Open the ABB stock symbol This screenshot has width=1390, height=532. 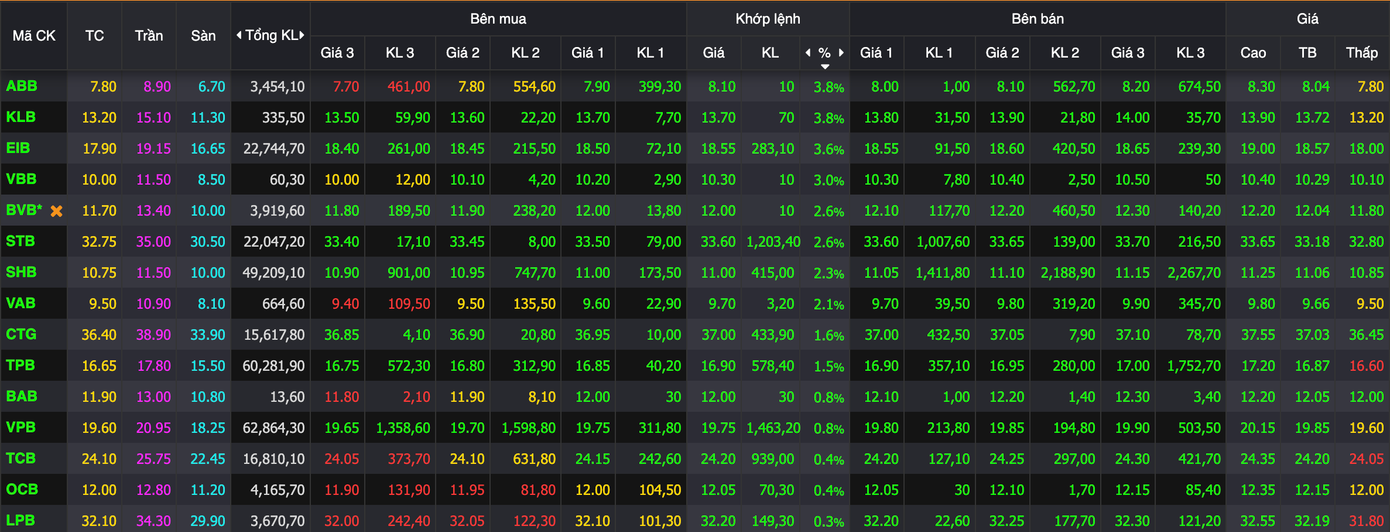21,86
